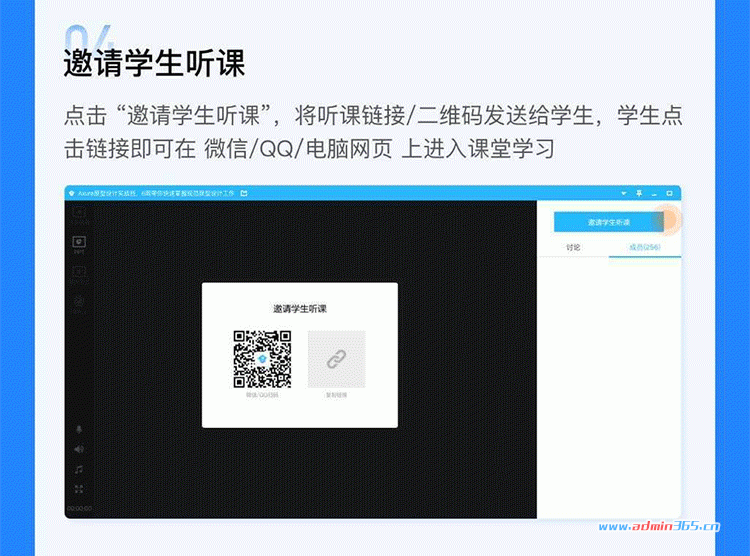Viewport: 750px width, 556px height.
Task: Toggle the microphone icon
Action: [79, 429]
